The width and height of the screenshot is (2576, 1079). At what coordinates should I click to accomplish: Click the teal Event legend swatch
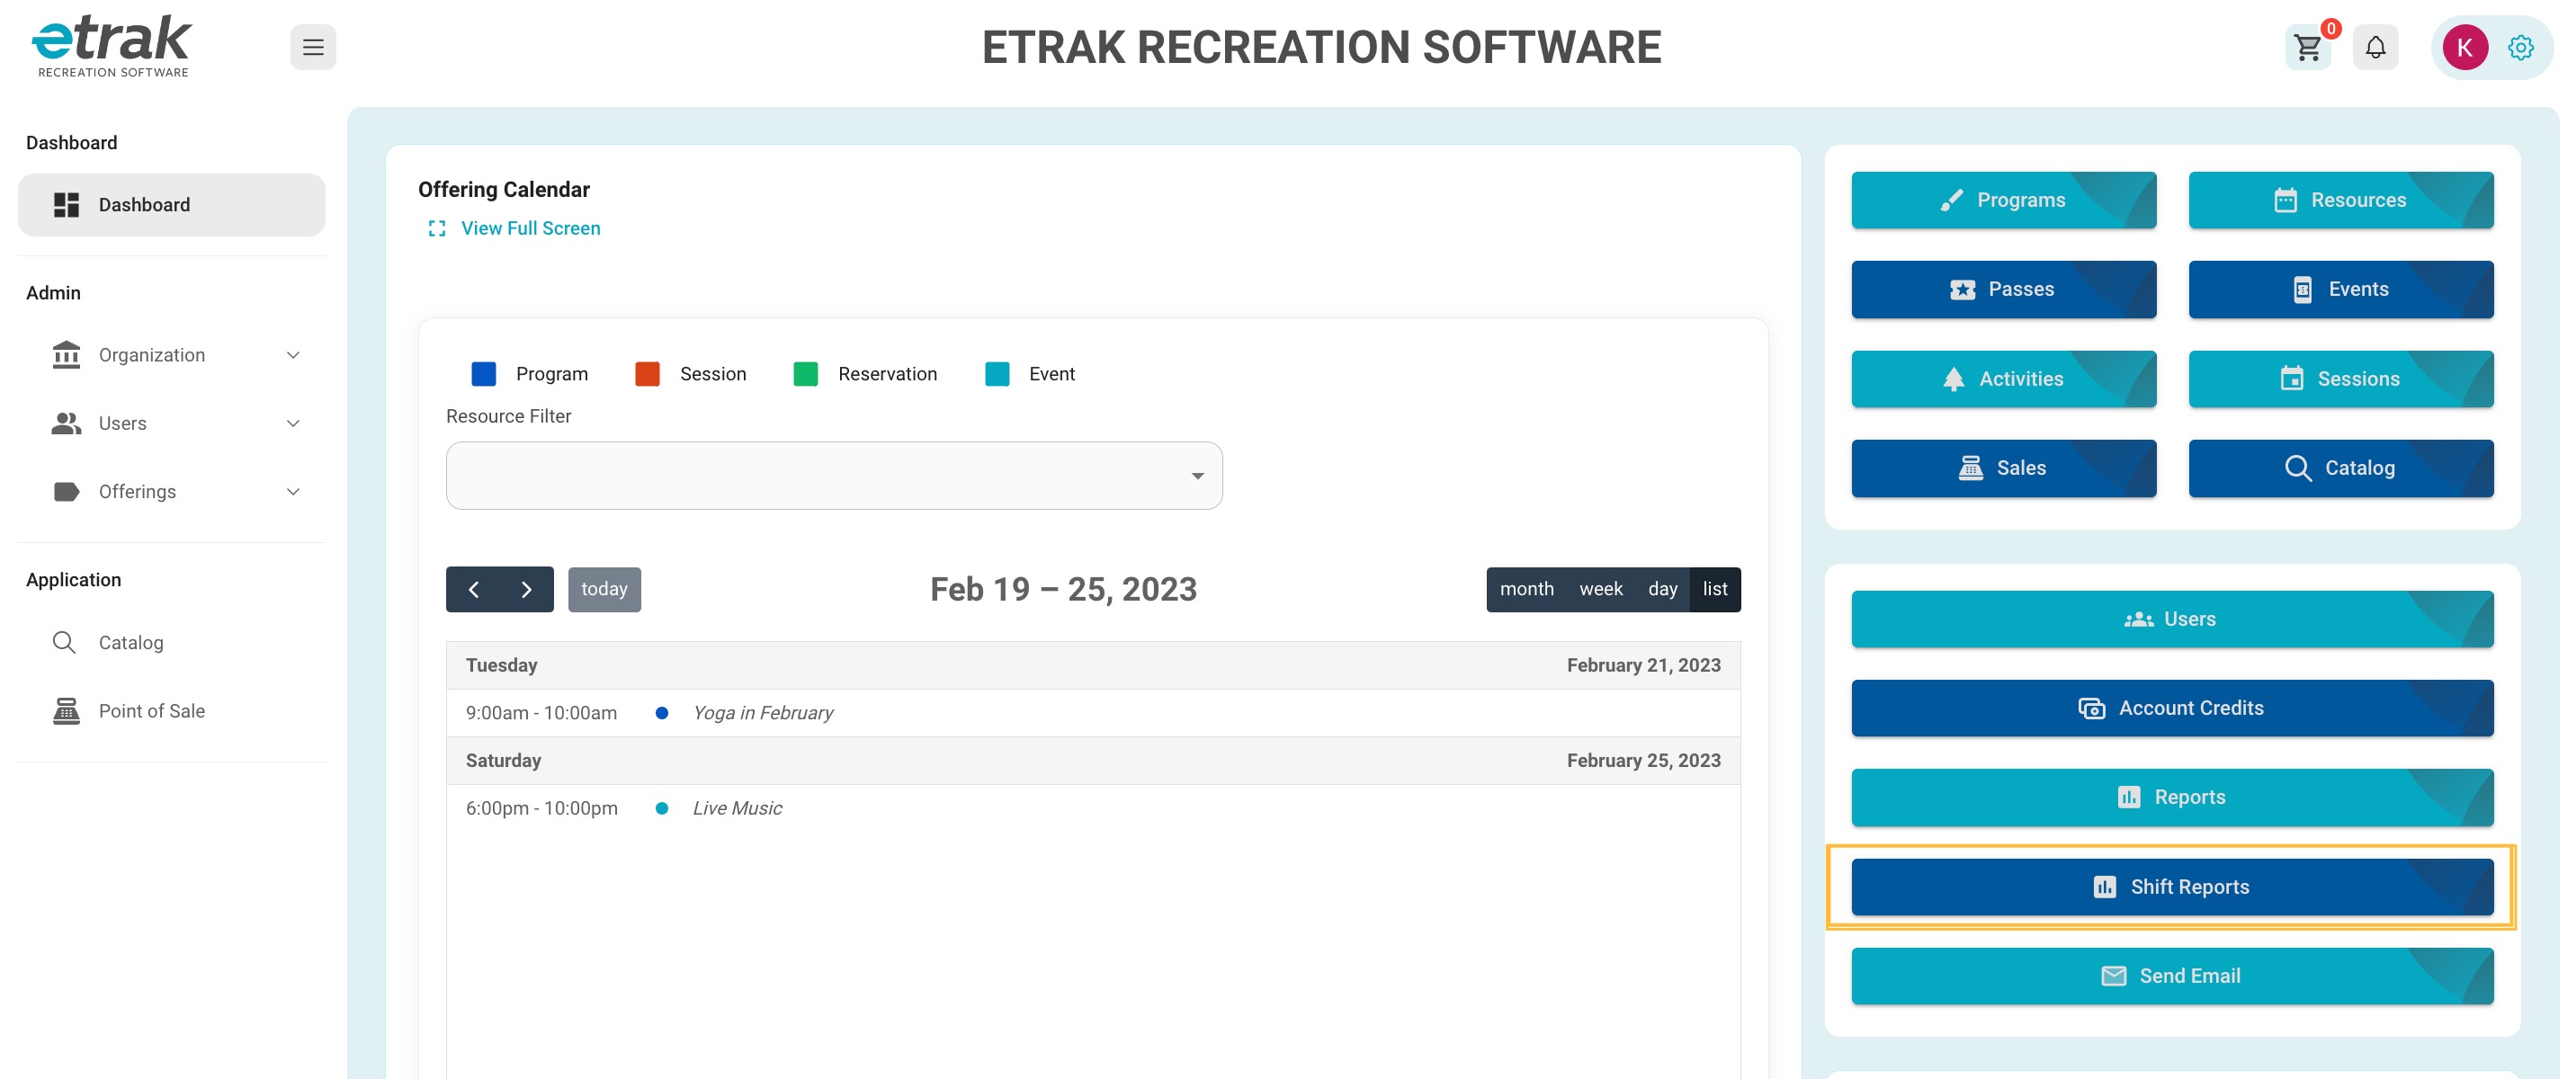[997, 374]
